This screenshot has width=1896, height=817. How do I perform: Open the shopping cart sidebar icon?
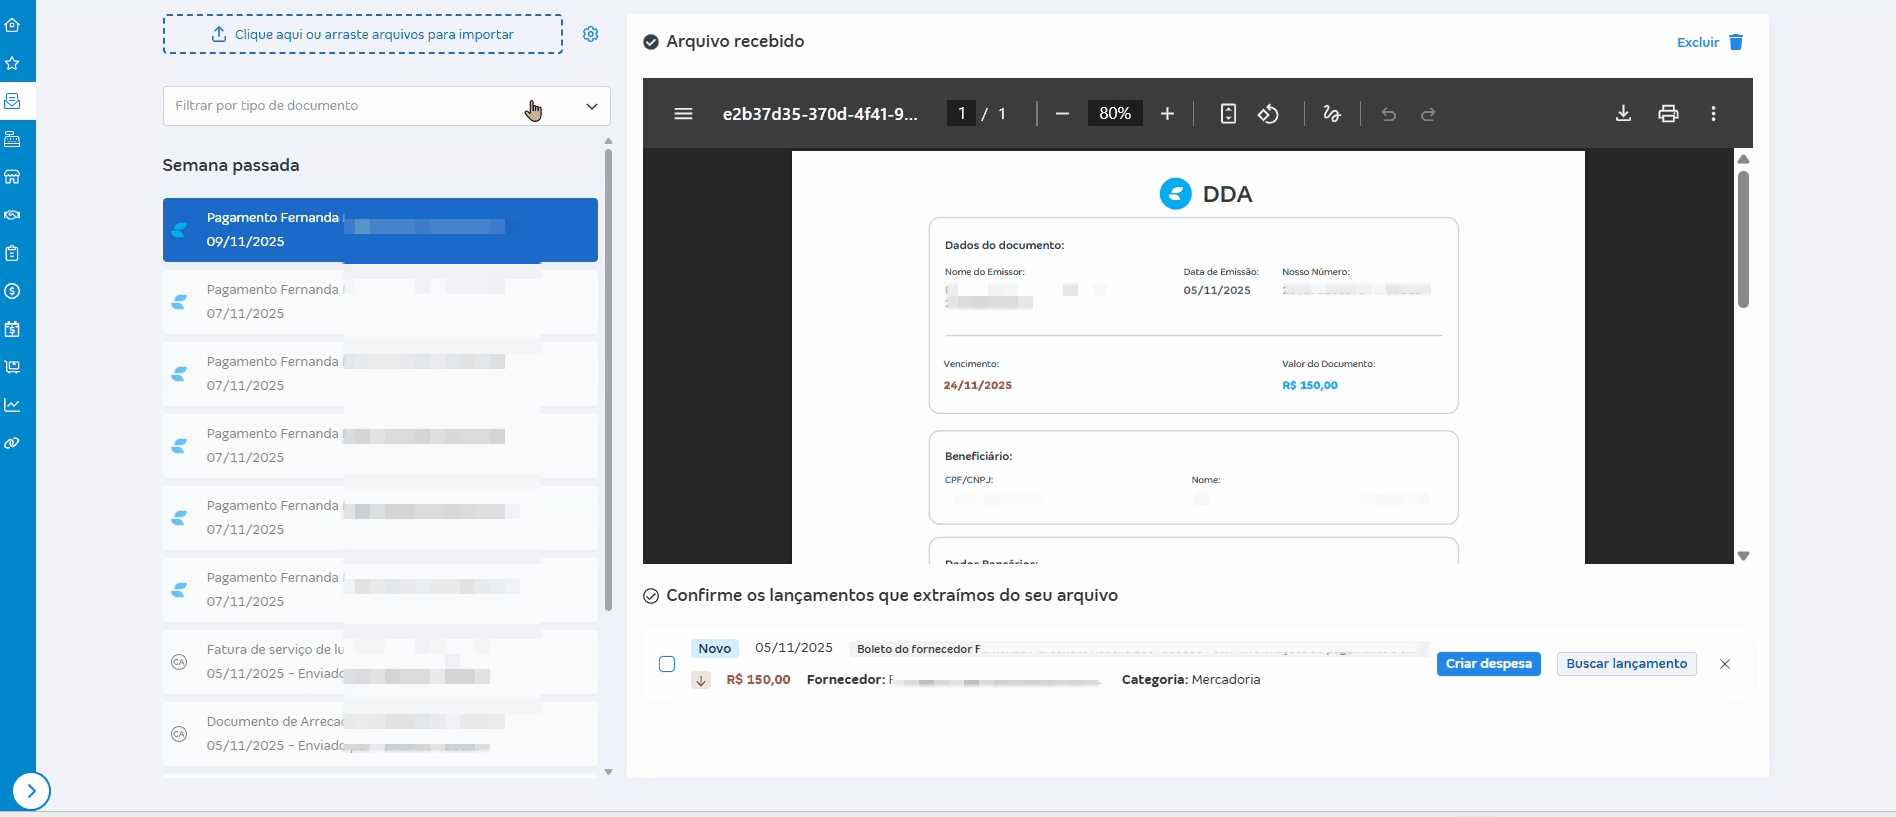click(13, 367)
